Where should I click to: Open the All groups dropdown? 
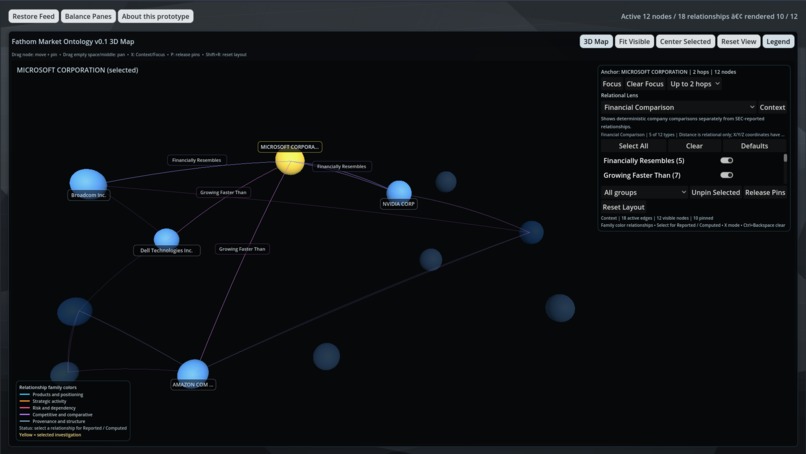645,192
